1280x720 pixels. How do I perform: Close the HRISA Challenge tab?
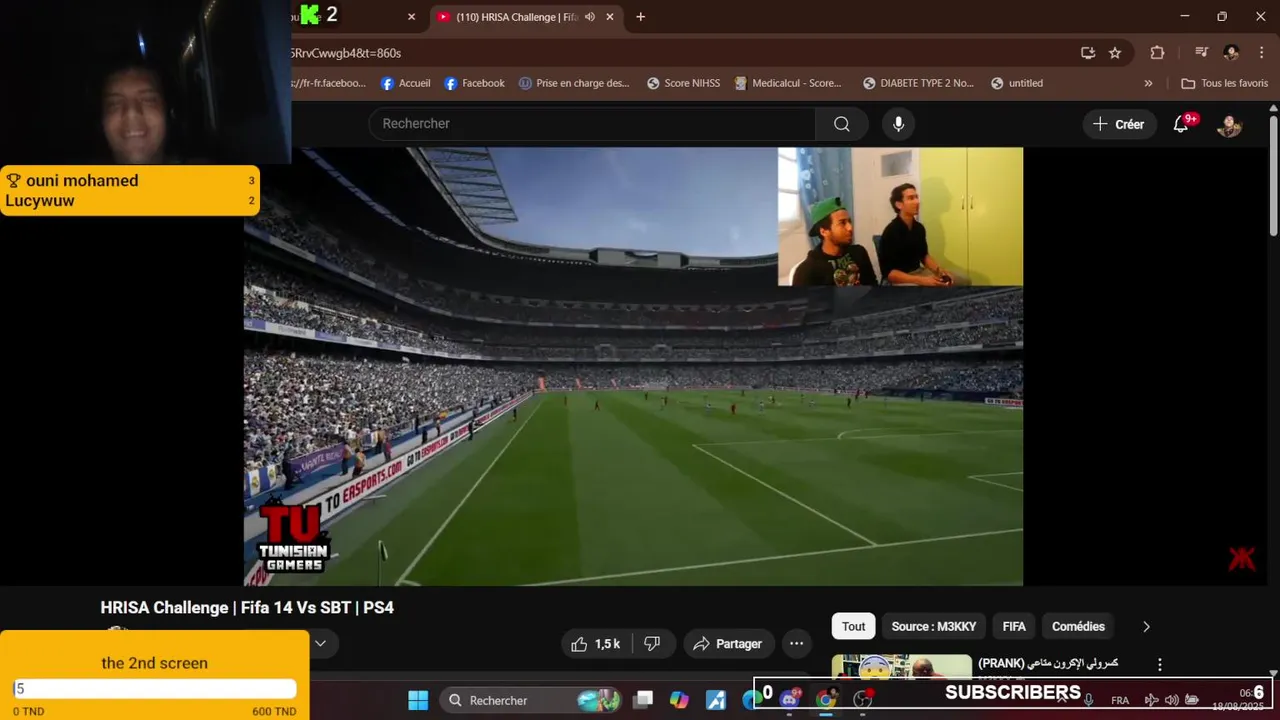click(x=610, y=17)
